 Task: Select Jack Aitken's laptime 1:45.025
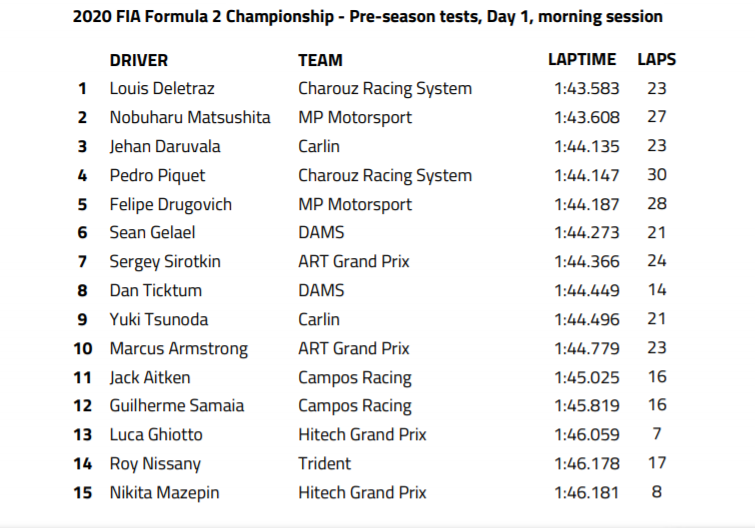click(x=586, y=378)
